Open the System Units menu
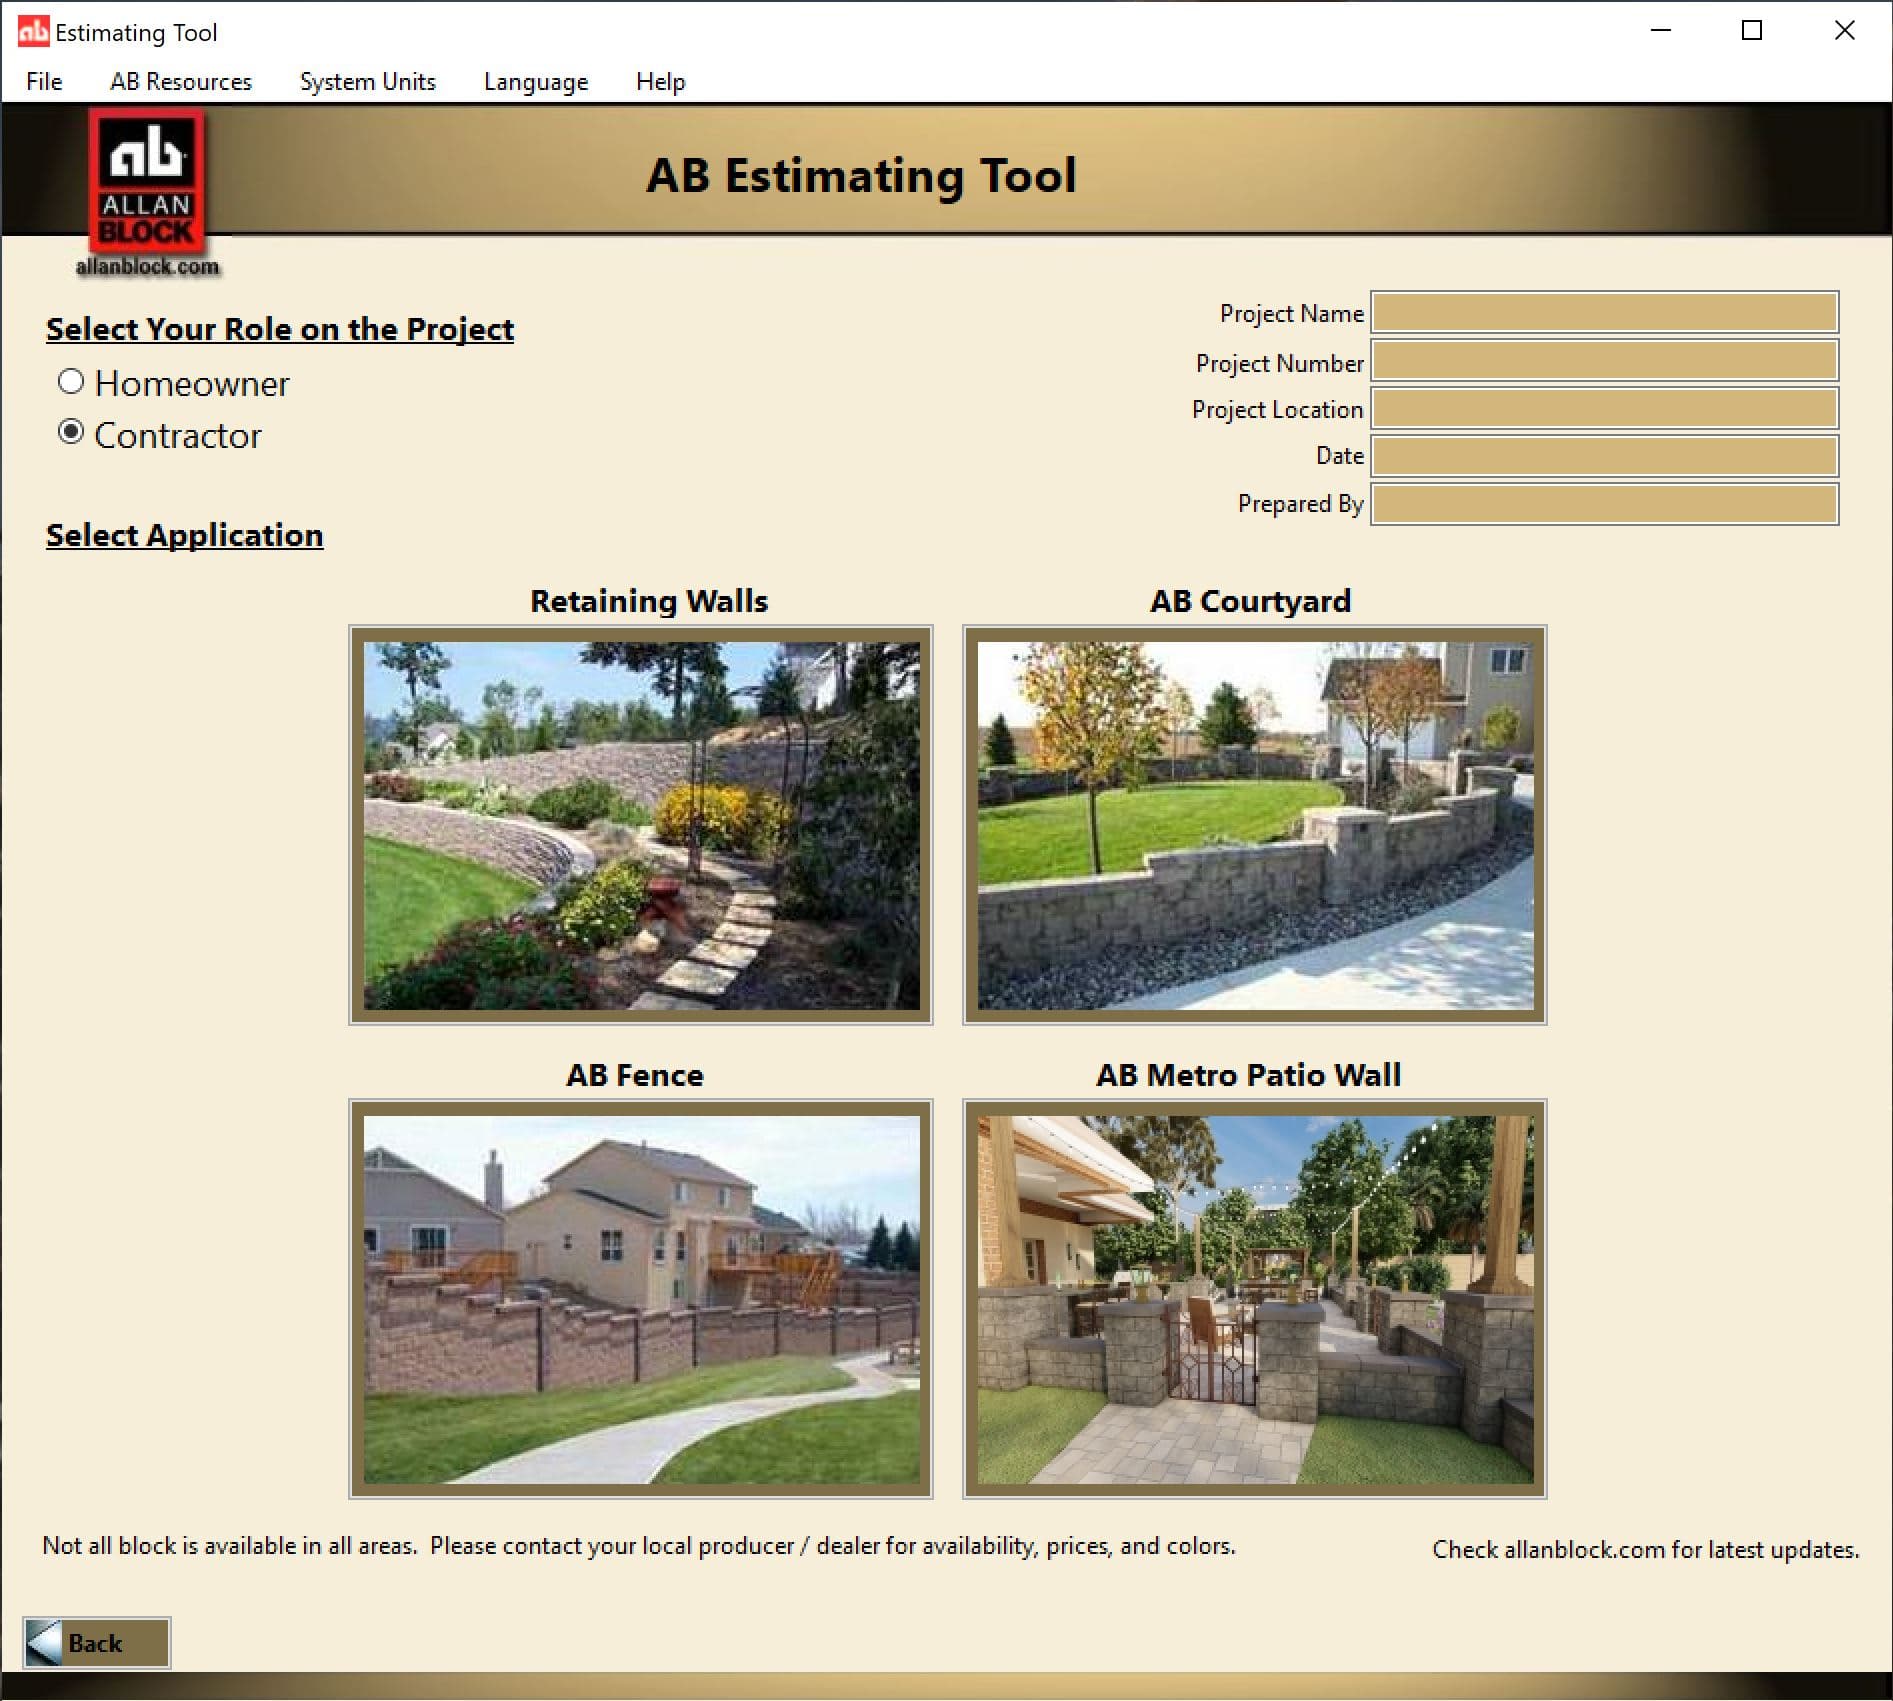This screenshot has height=1701, width=1893. 367,81
